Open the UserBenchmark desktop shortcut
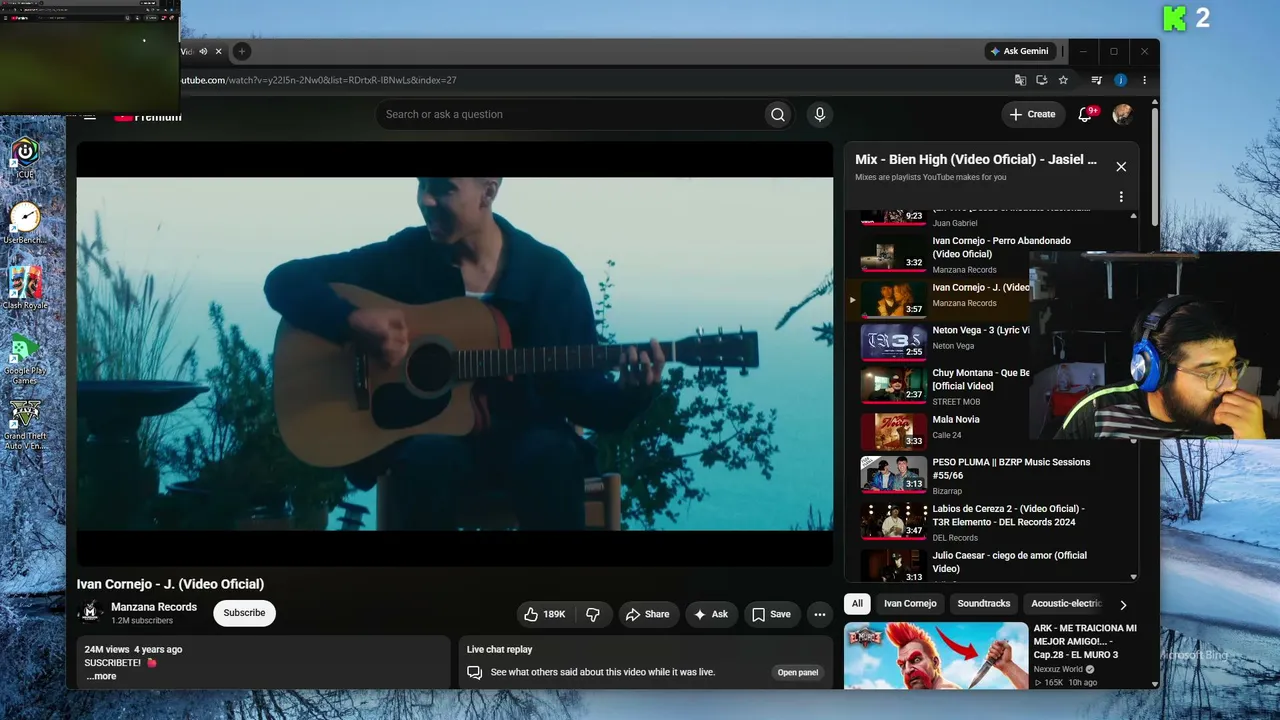 click(25, 223)
